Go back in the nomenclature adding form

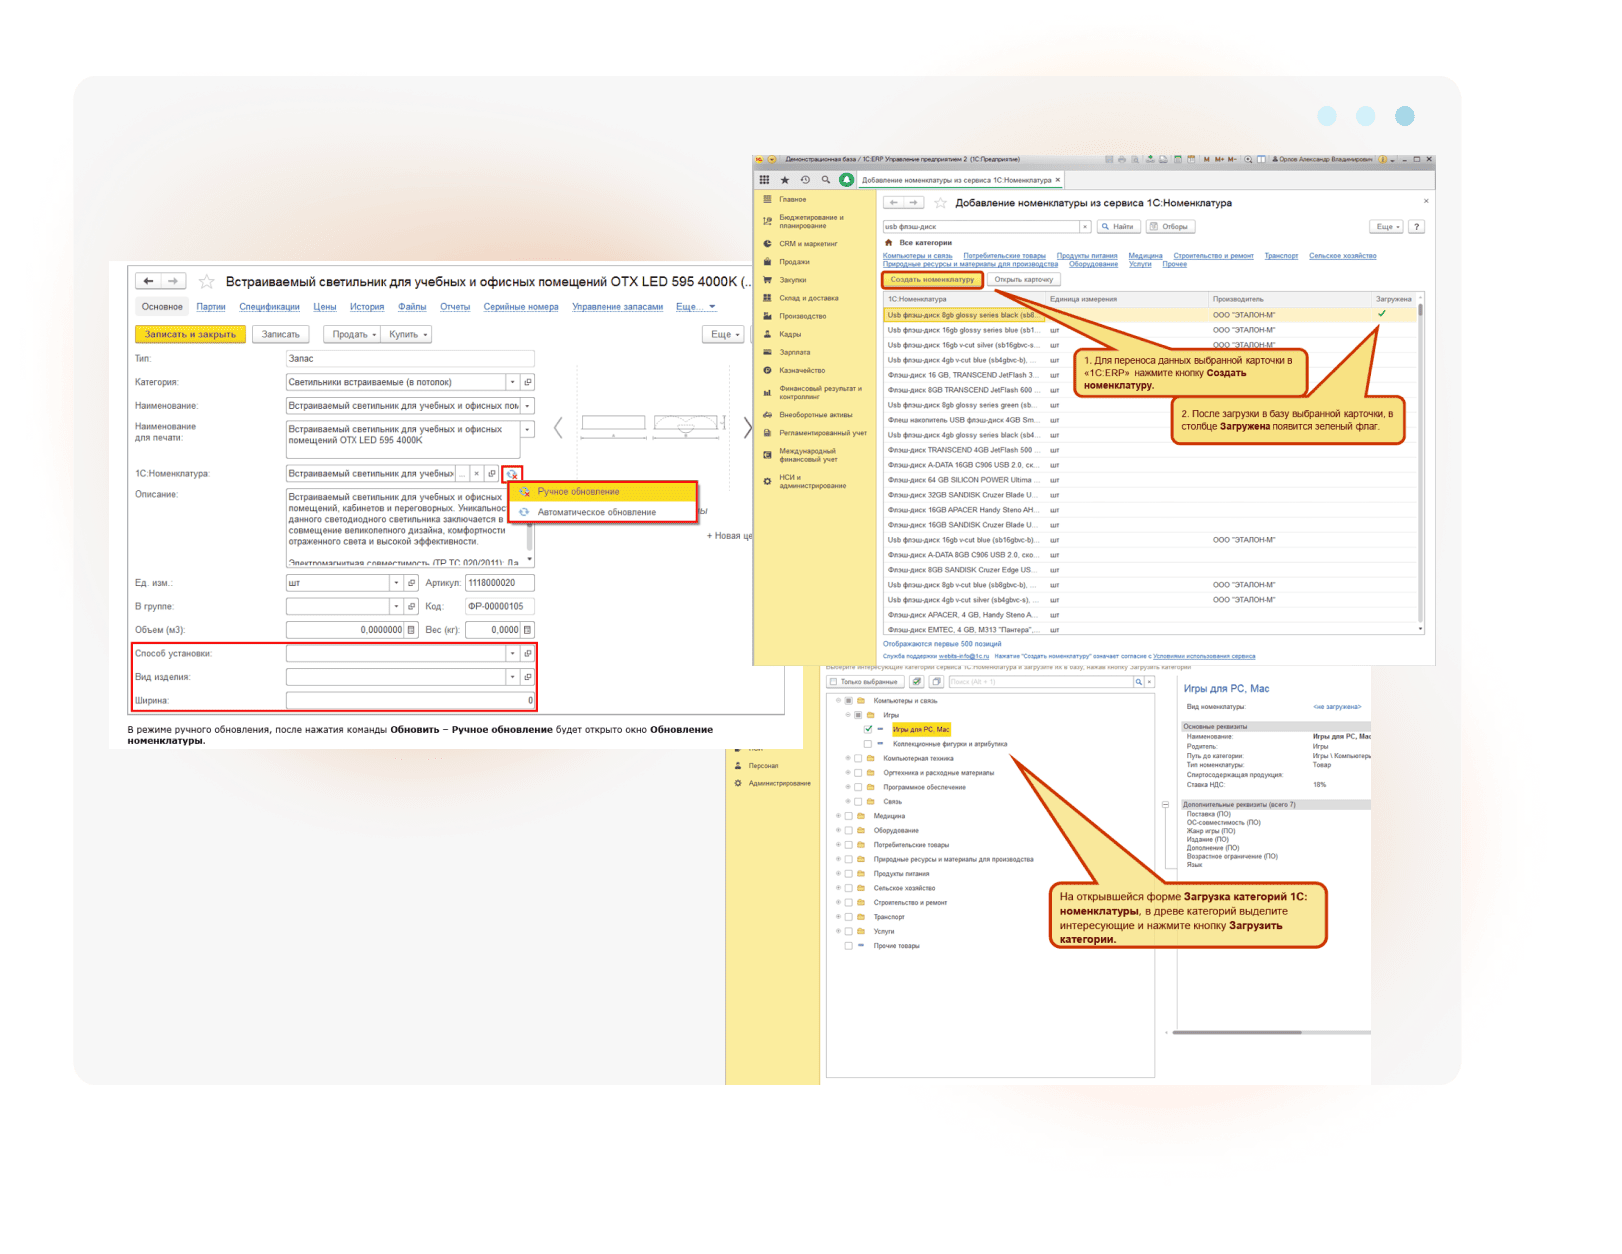(894, 203)
